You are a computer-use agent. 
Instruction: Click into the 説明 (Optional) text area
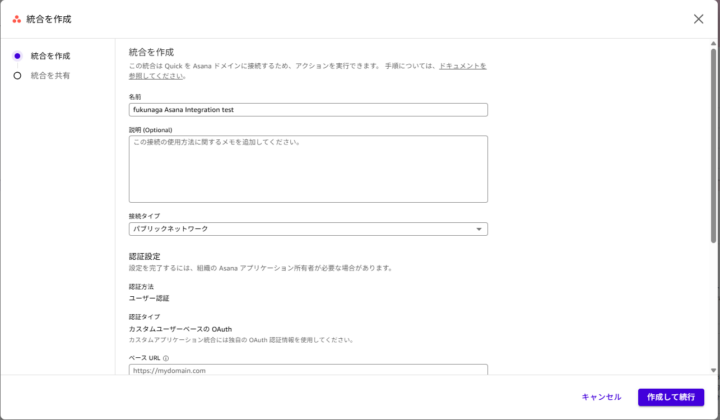tap(308, 169)
